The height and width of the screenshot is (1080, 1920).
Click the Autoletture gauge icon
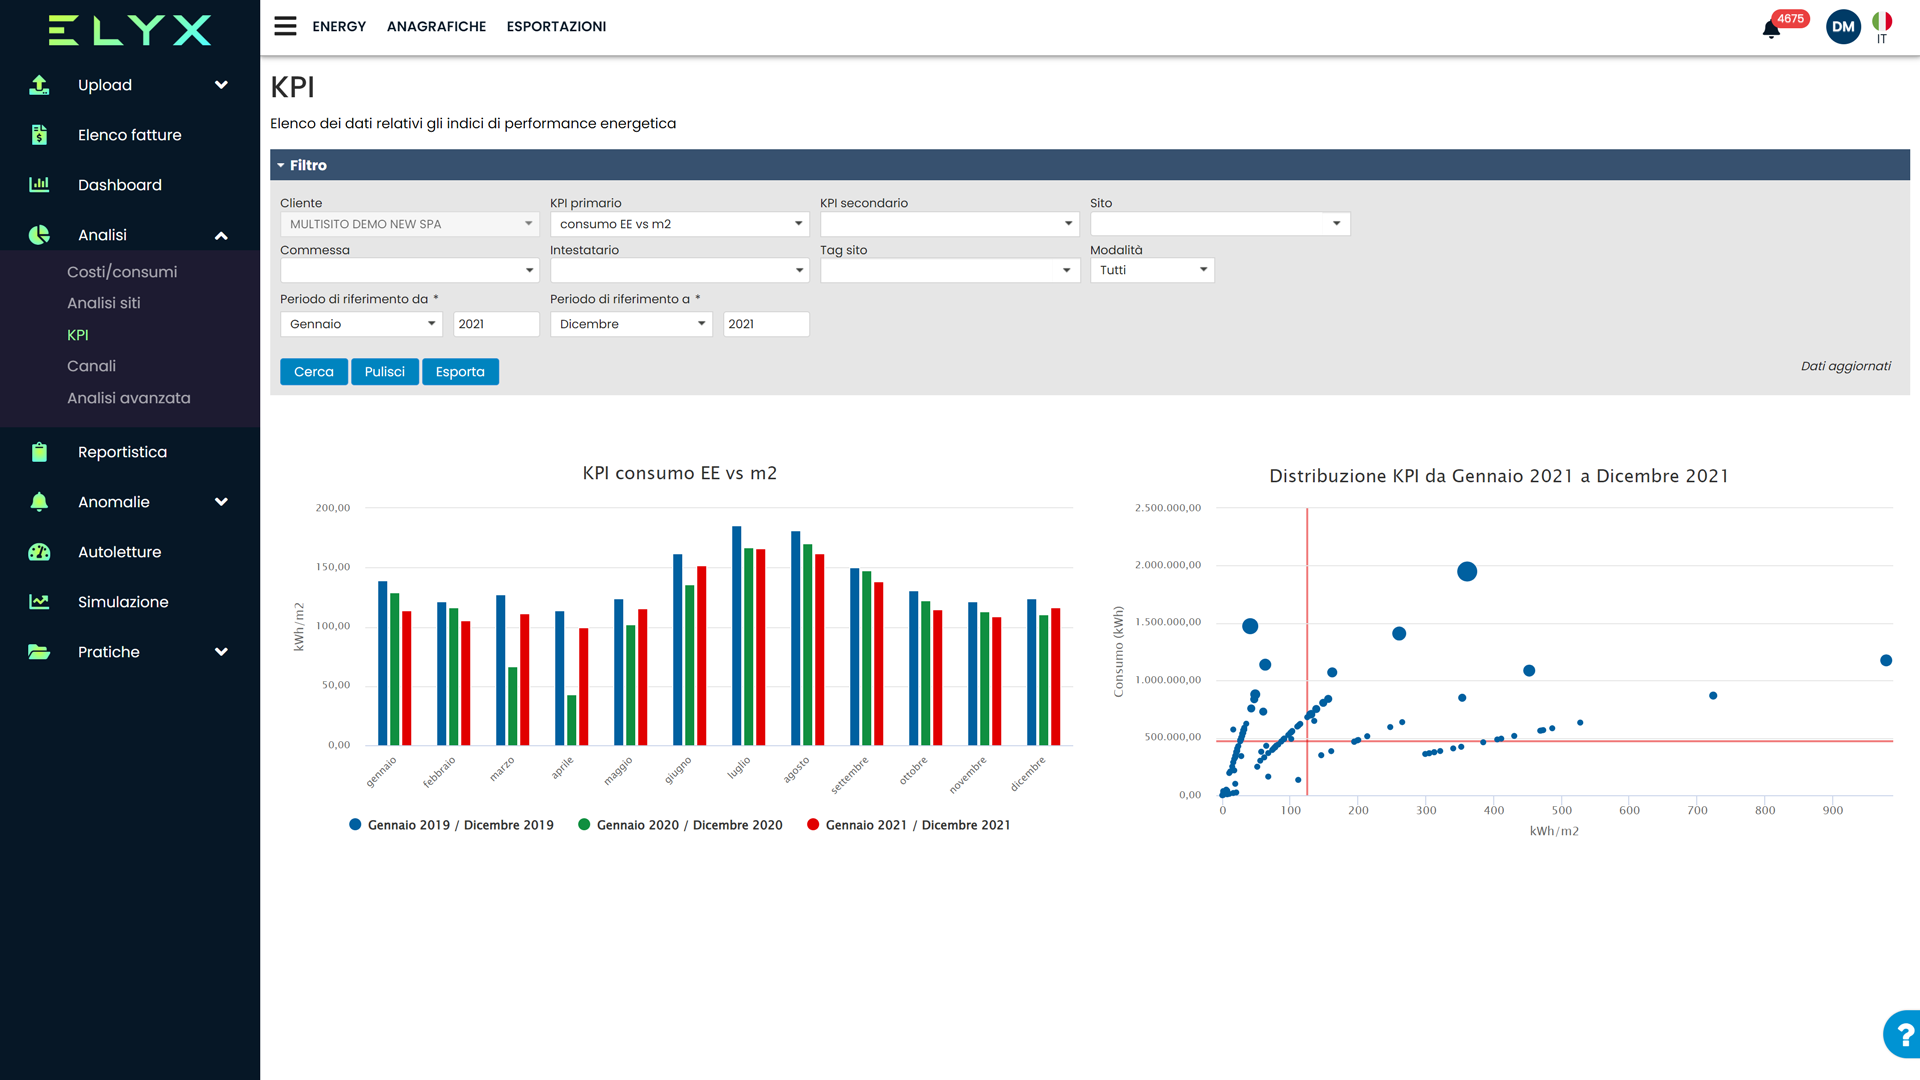pyautogui.click(x=39, y=552)
